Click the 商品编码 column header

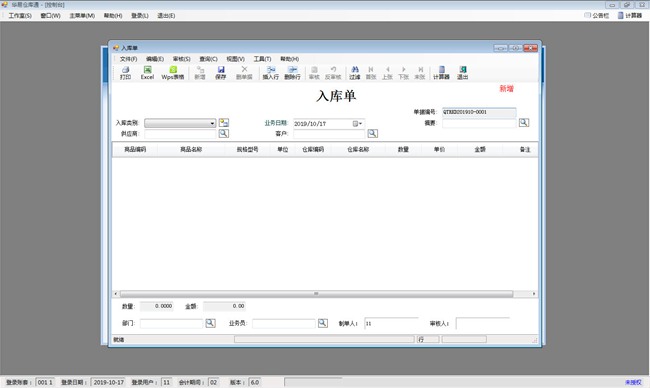click(135, 149)
